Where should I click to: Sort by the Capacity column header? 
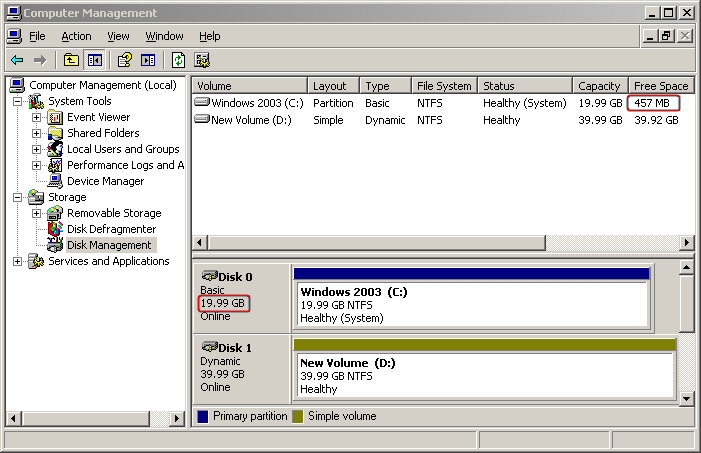point(601,85)
